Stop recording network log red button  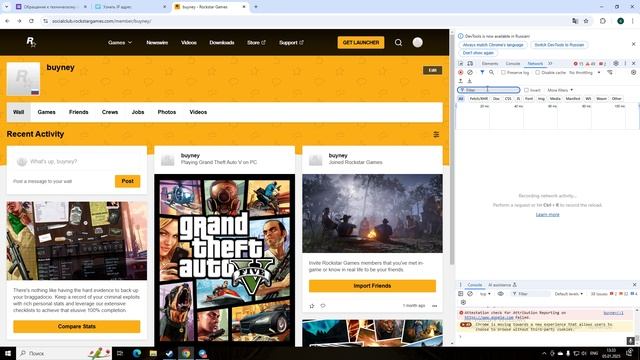tap(461, 72)
